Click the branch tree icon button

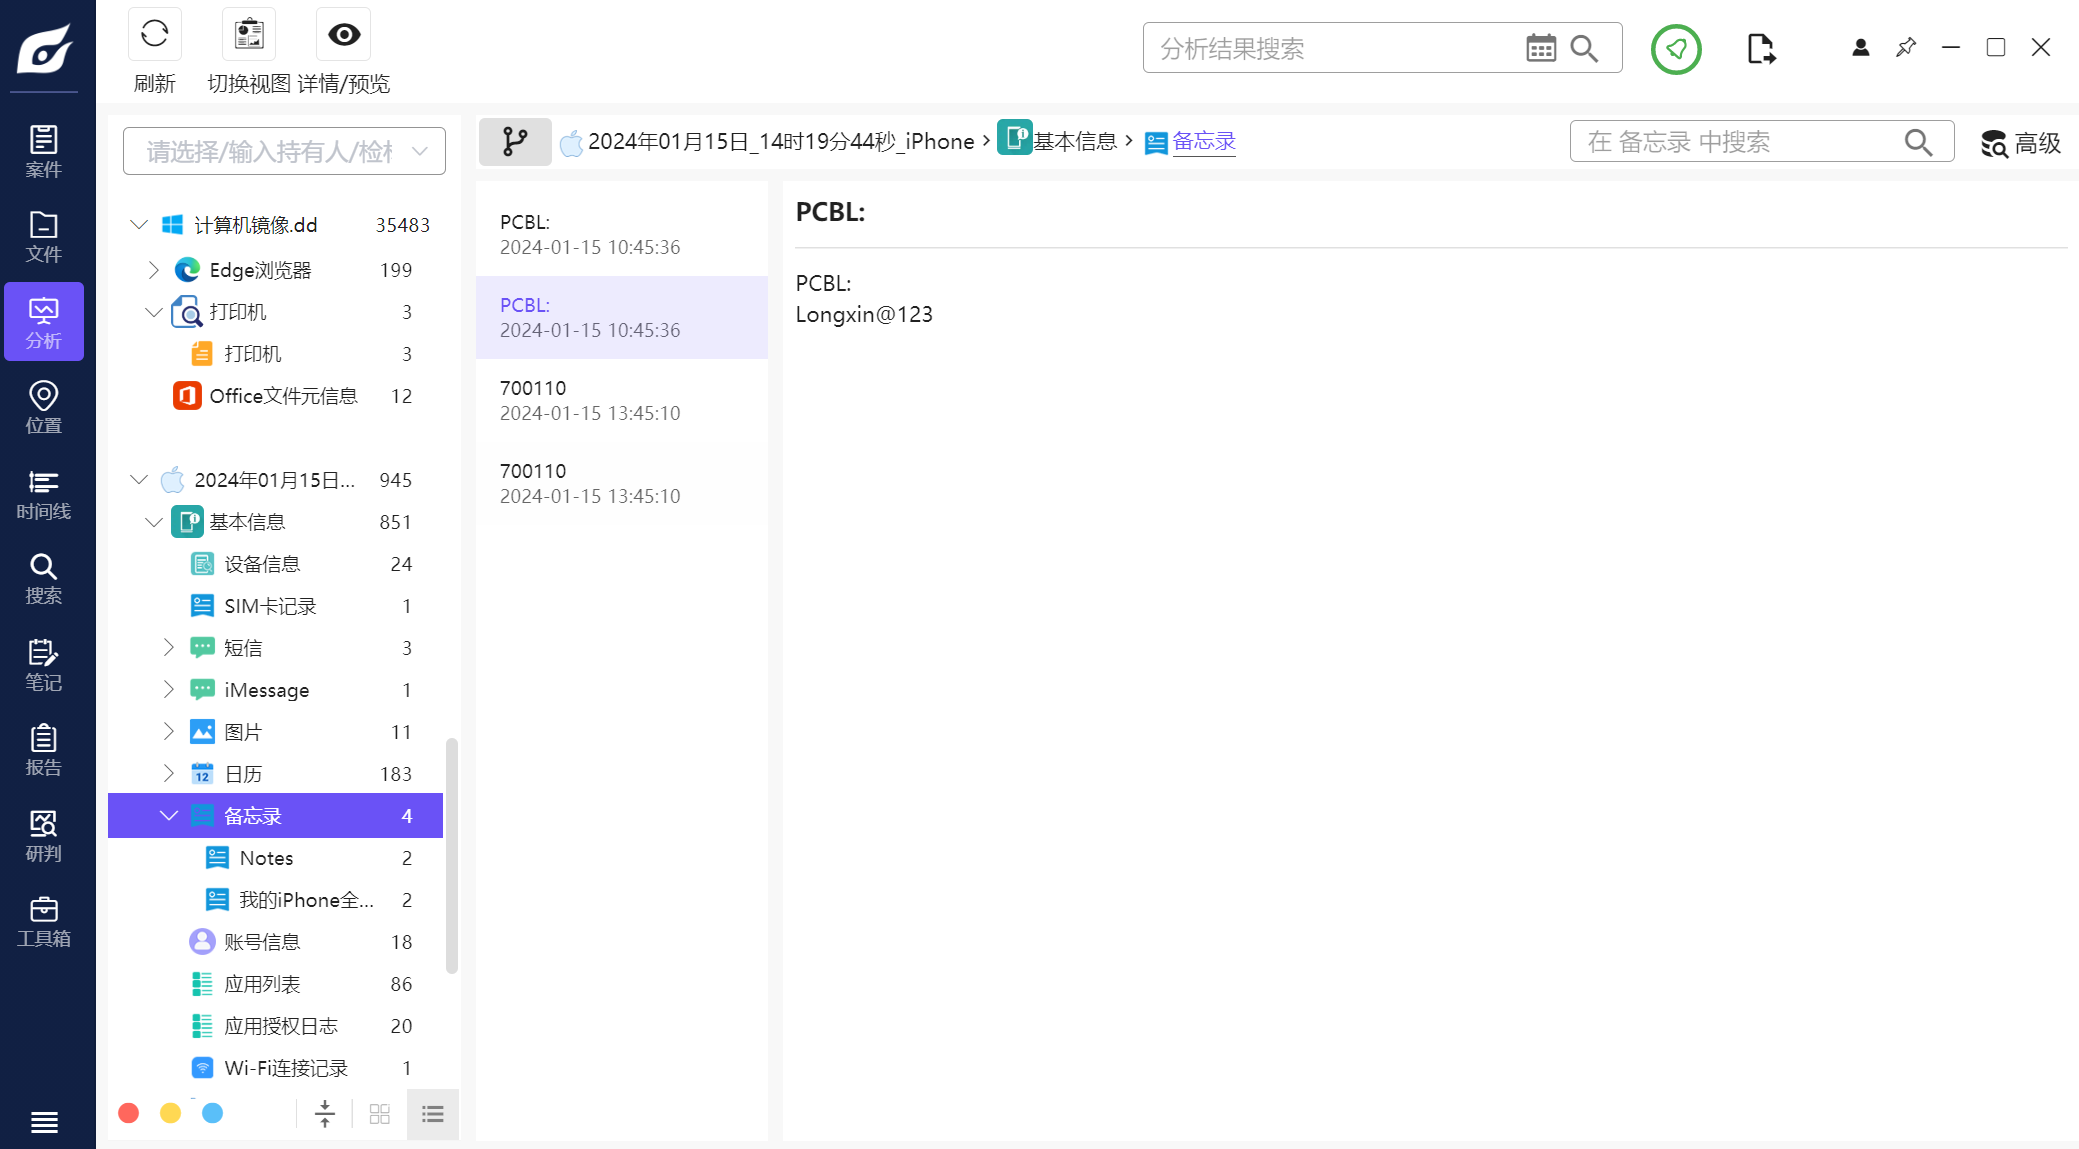[x=515, y=141]
